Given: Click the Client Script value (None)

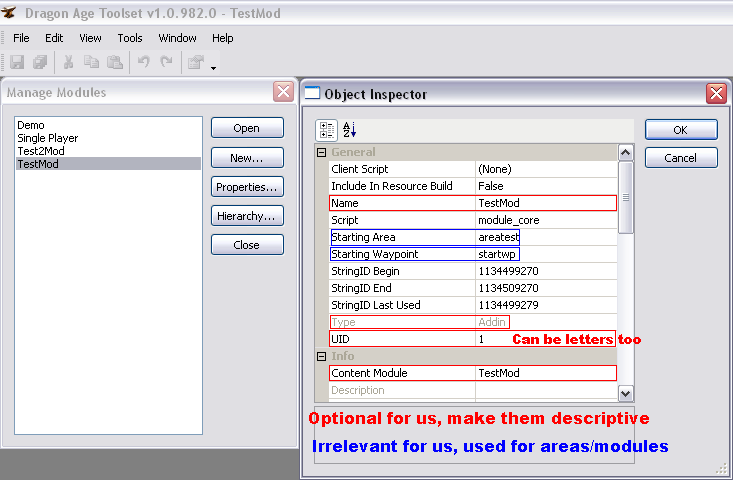Looking at the screenshot, I should tap(546, 169).
